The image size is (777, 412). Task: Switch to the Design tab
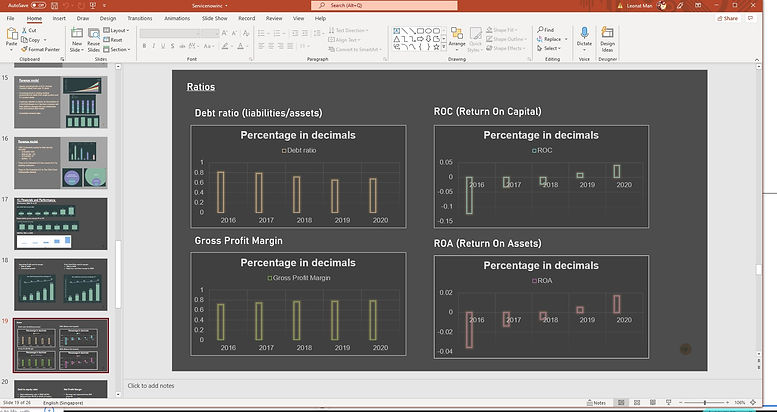click(108, 18)
